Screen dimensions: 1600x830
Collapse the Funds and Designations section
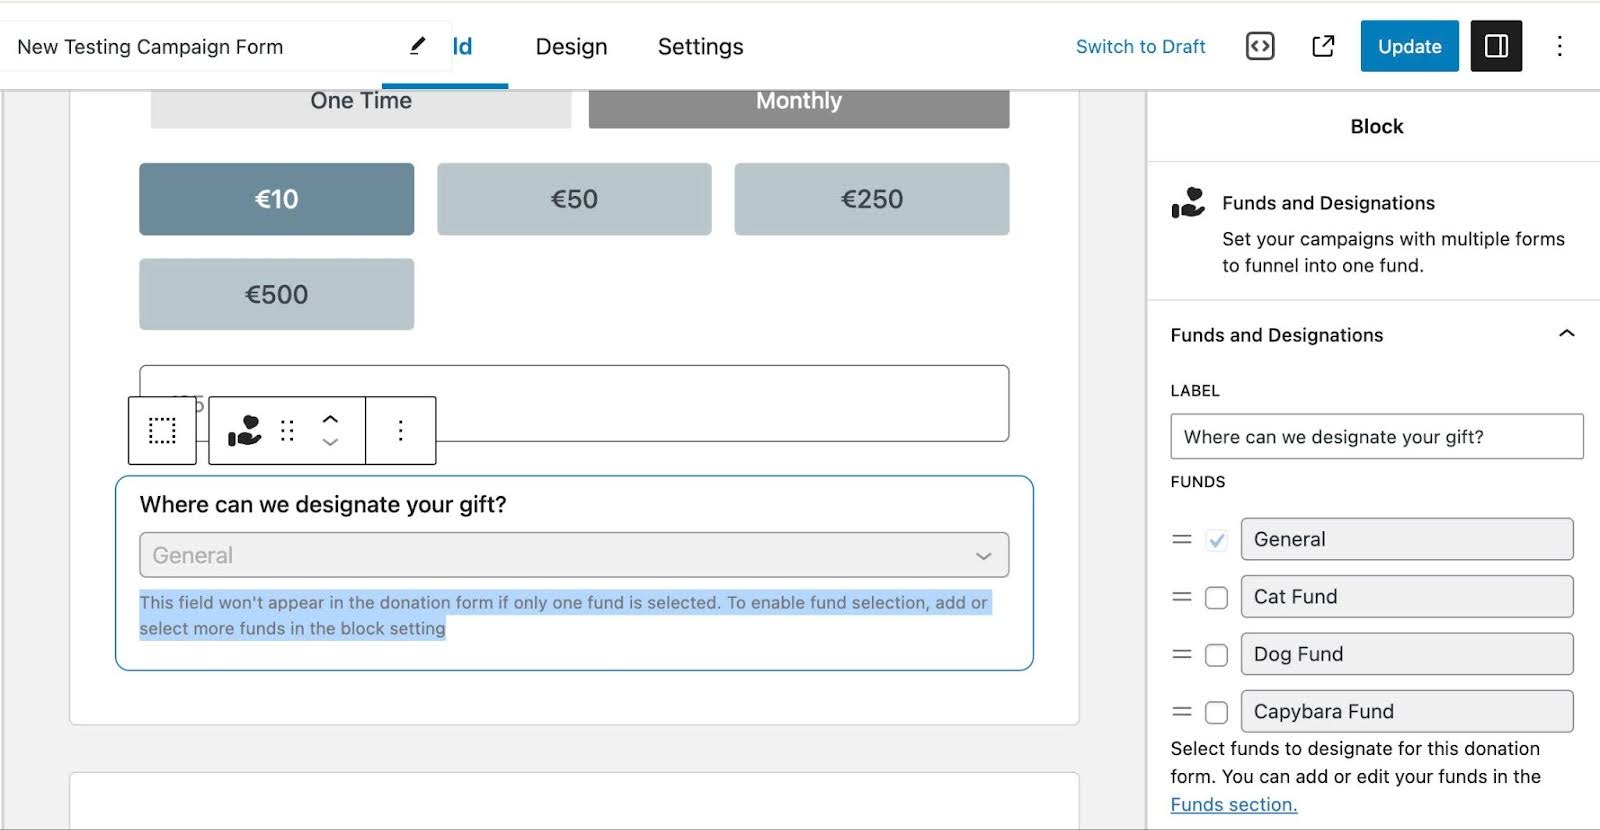click(1566, 334)
